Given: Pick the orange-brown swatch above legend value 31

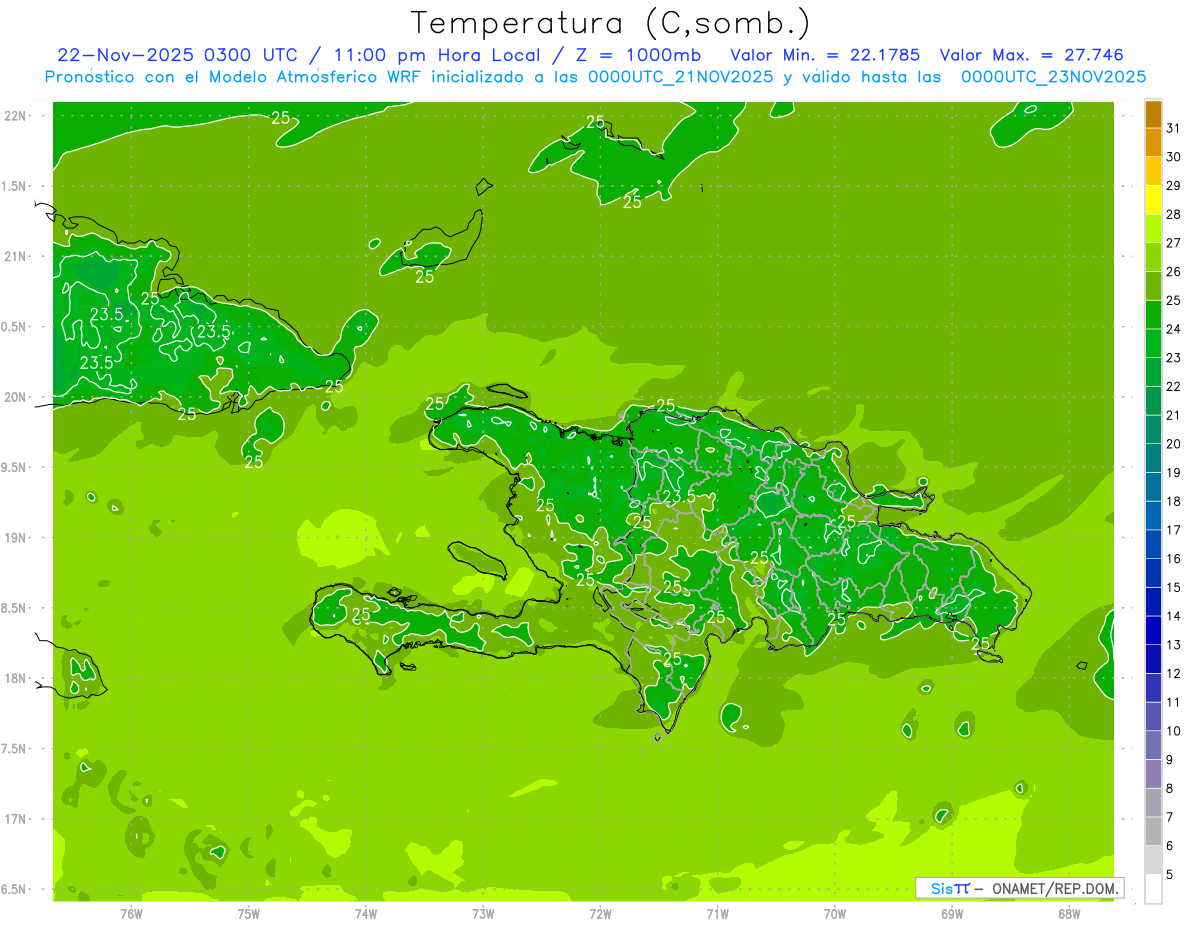Looking at the screenshot, I should point(1153,114).
